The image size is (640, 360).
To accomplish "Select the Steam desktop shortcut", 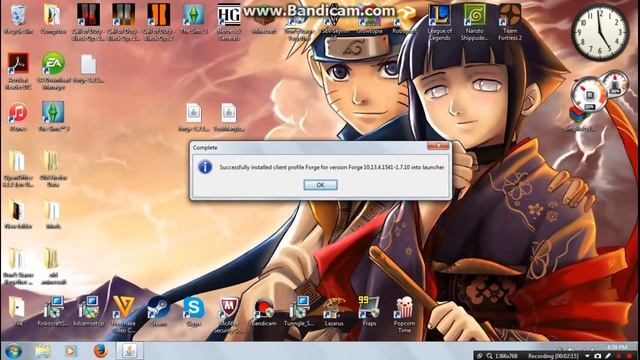I will click(158, 311).
